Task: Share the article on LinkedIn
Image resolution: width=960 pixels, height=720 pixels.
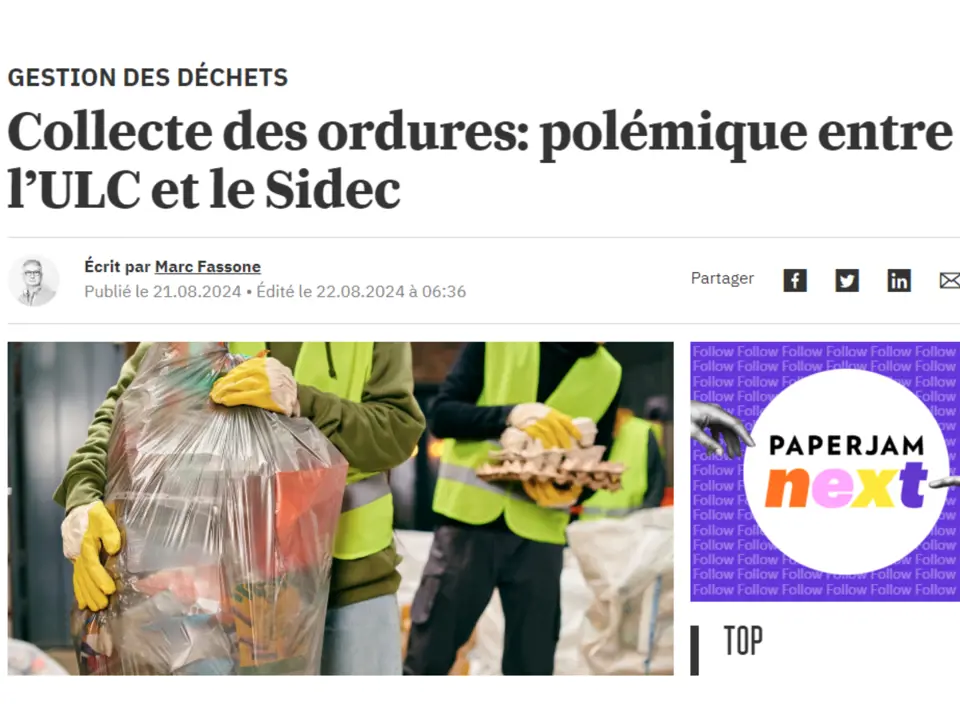Action: 899,280
